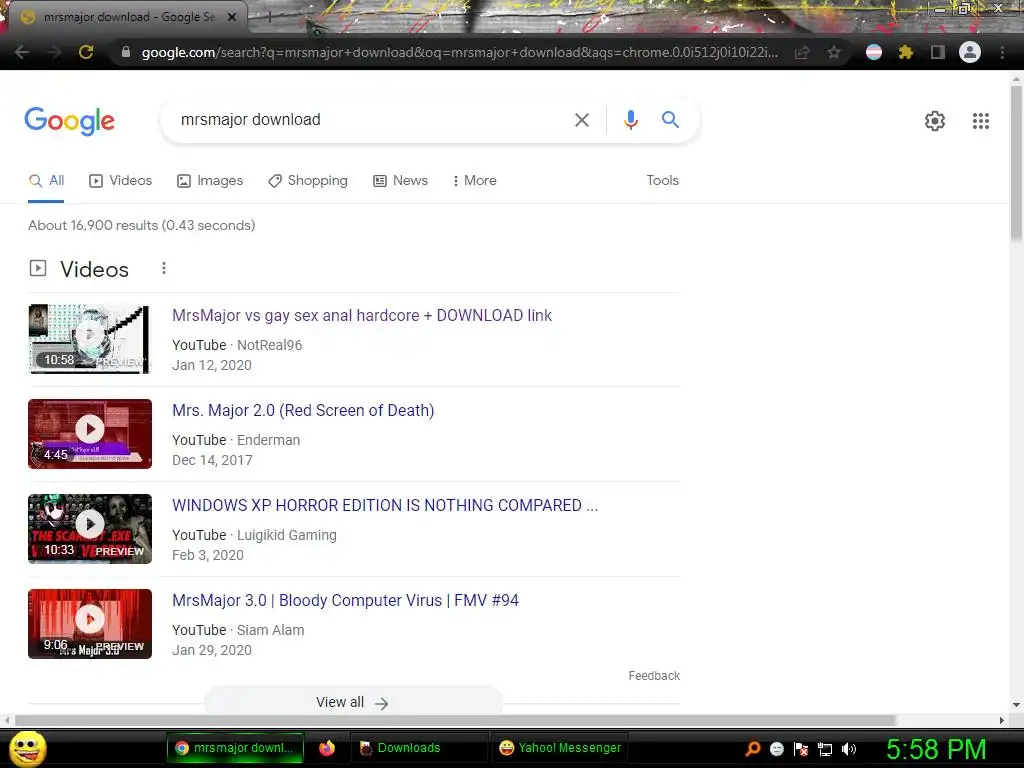Viewport: 1024px width, 768px height.
Task: Open the NotReal96 video result title
Action: 362,315
